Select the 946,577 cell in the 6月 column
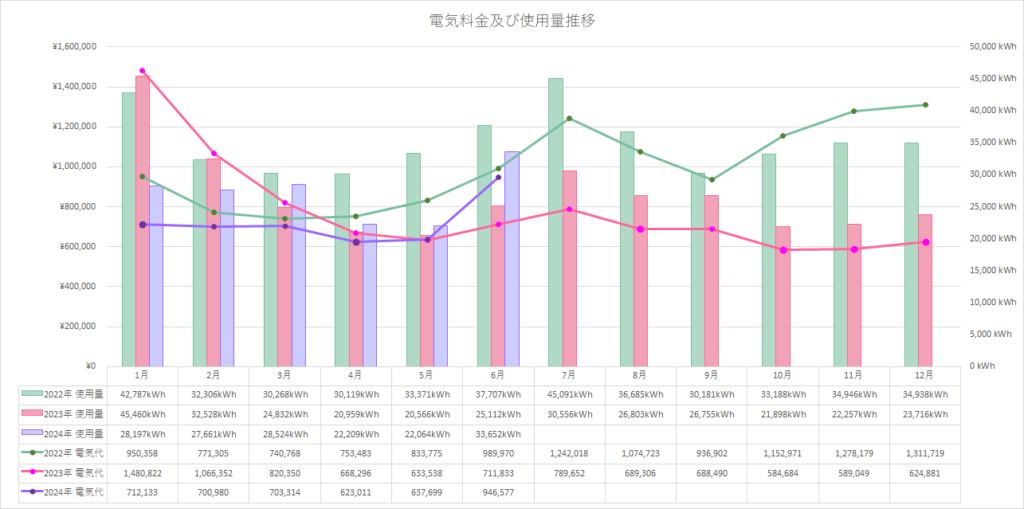This screenshot has width=1024, height=509. coord(498,491)
